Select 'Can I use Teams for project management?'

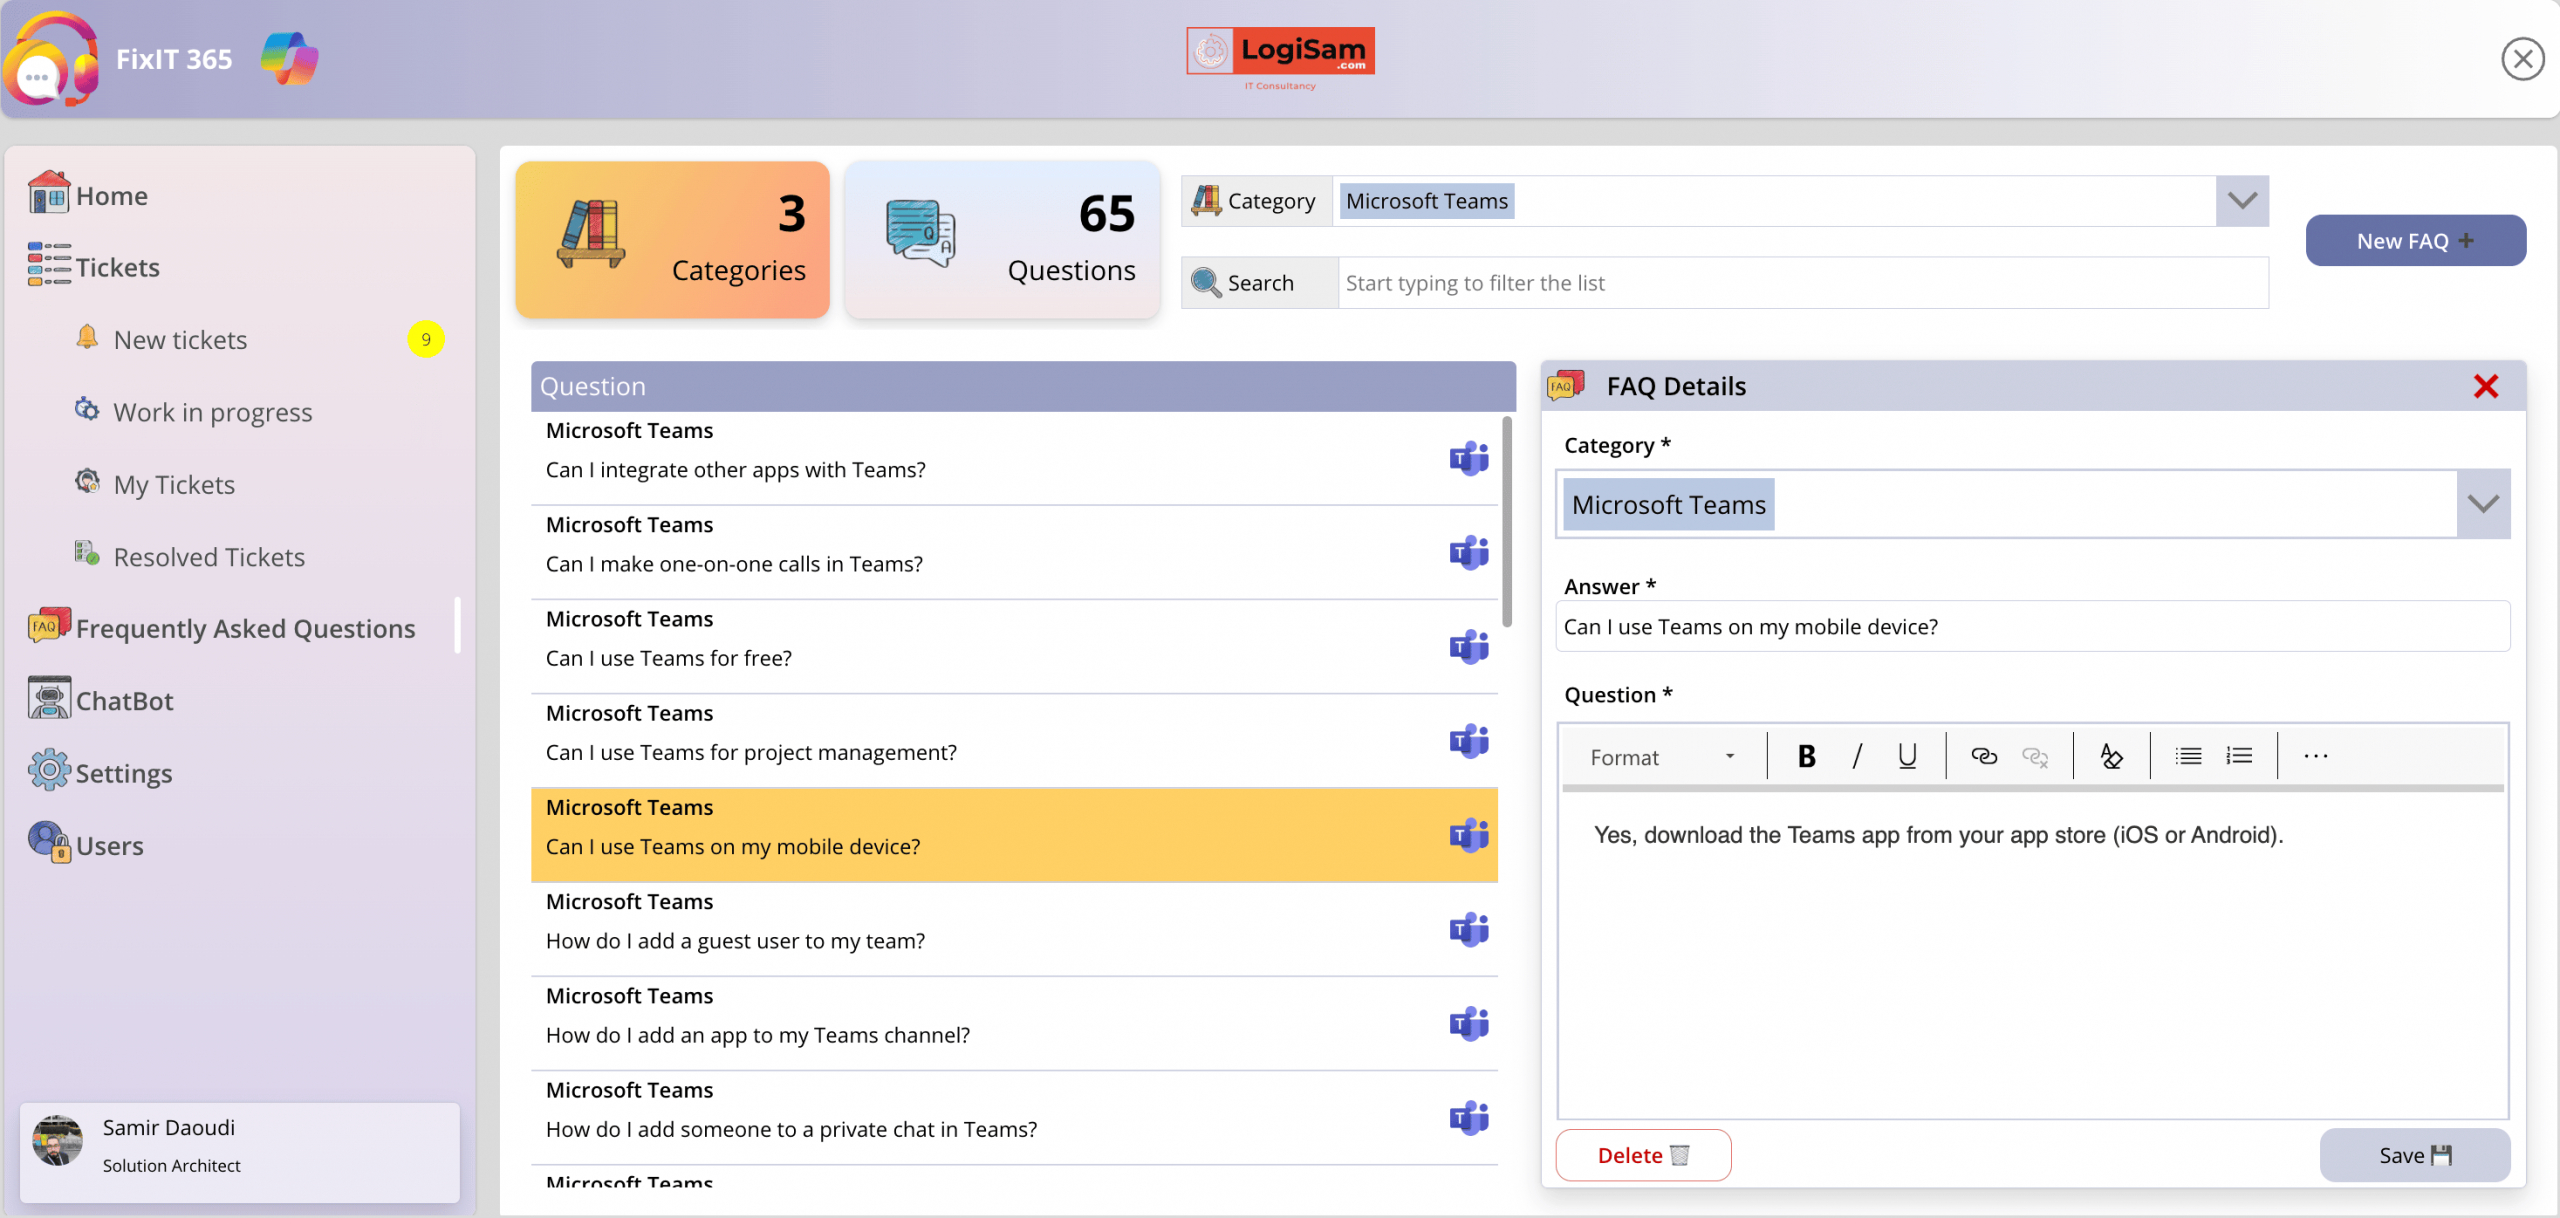click(1014, 740)
